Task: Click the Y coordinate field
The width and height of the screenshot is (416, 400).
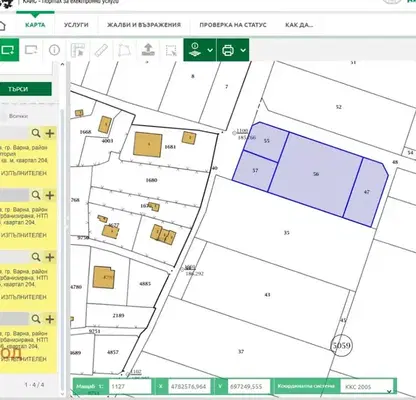Action: click(249, 387)
